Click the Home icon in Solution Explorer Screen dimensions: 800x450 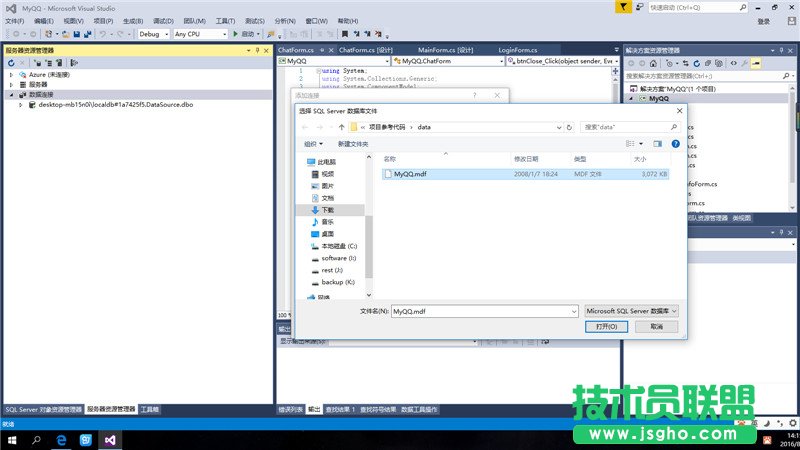653,63
